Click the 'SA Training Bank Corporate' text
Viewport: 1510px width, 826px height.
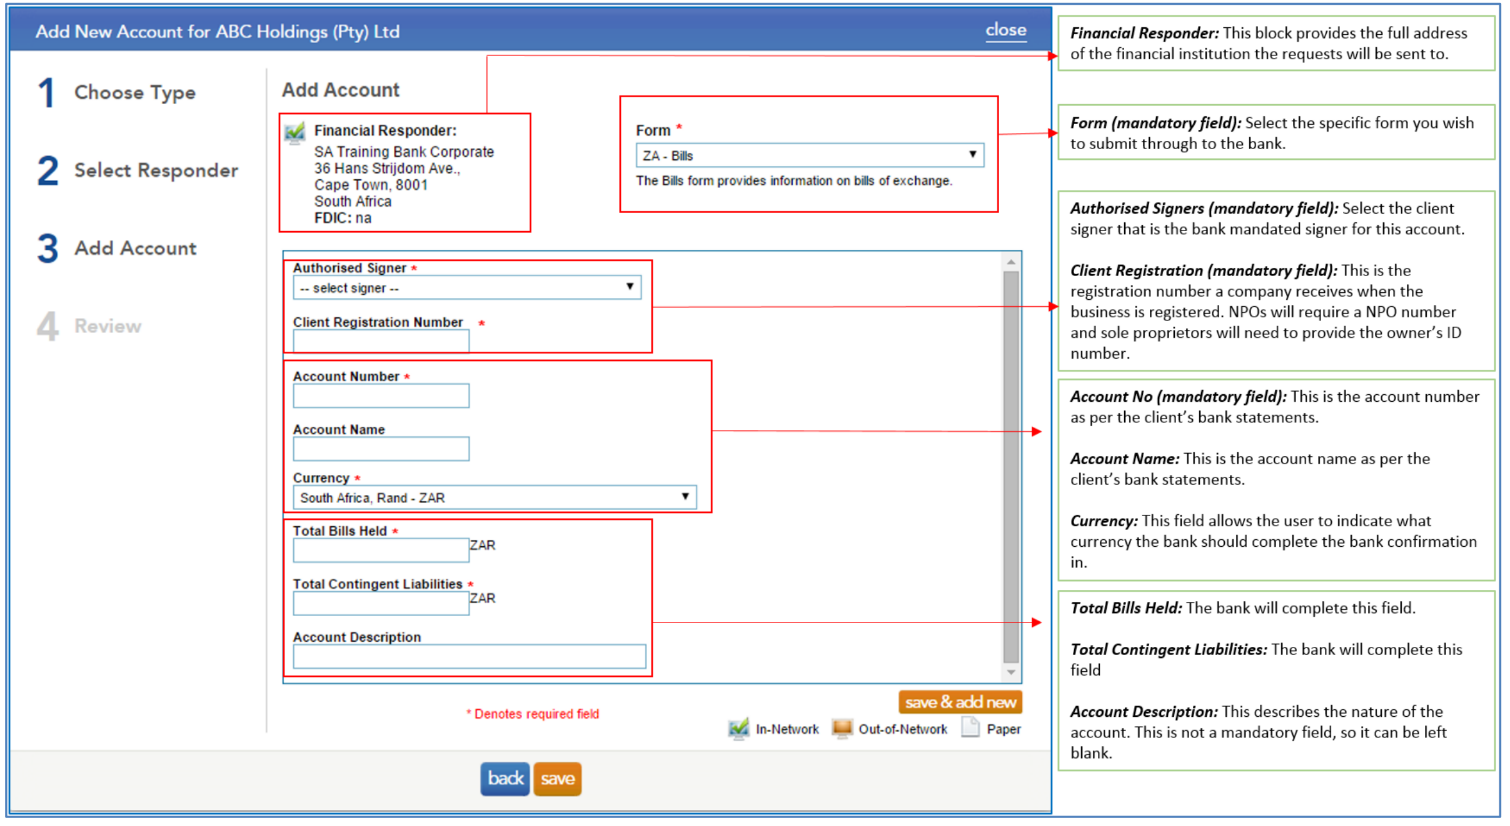(x=404, y=152)
